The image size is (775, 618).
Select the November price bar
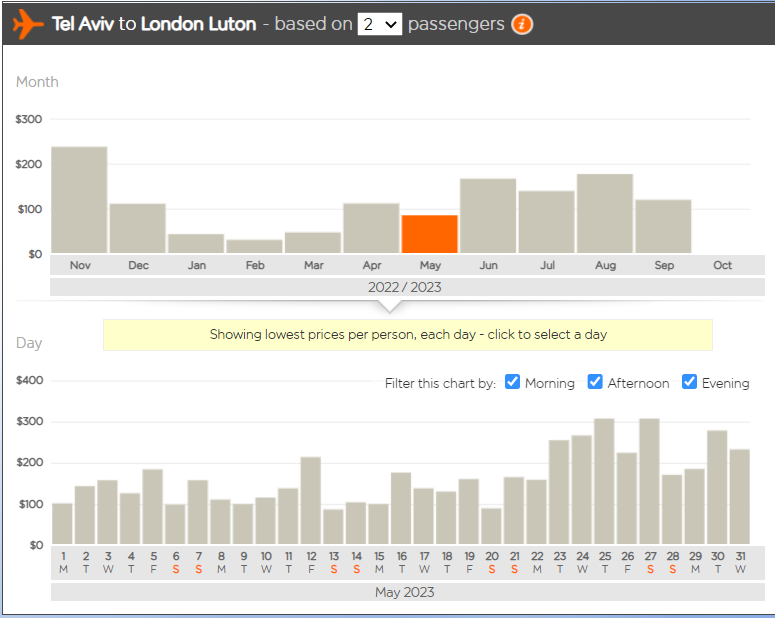pos(79,200)
